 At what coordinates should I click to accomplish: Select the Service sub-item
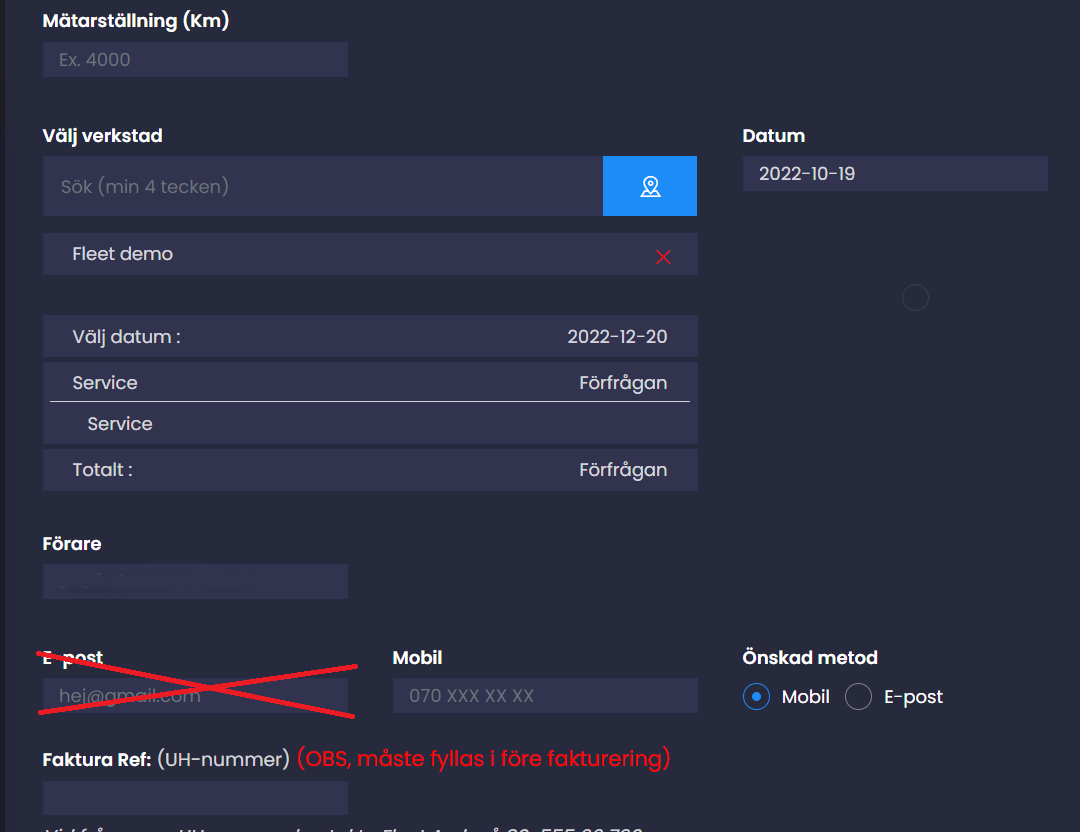120,424
